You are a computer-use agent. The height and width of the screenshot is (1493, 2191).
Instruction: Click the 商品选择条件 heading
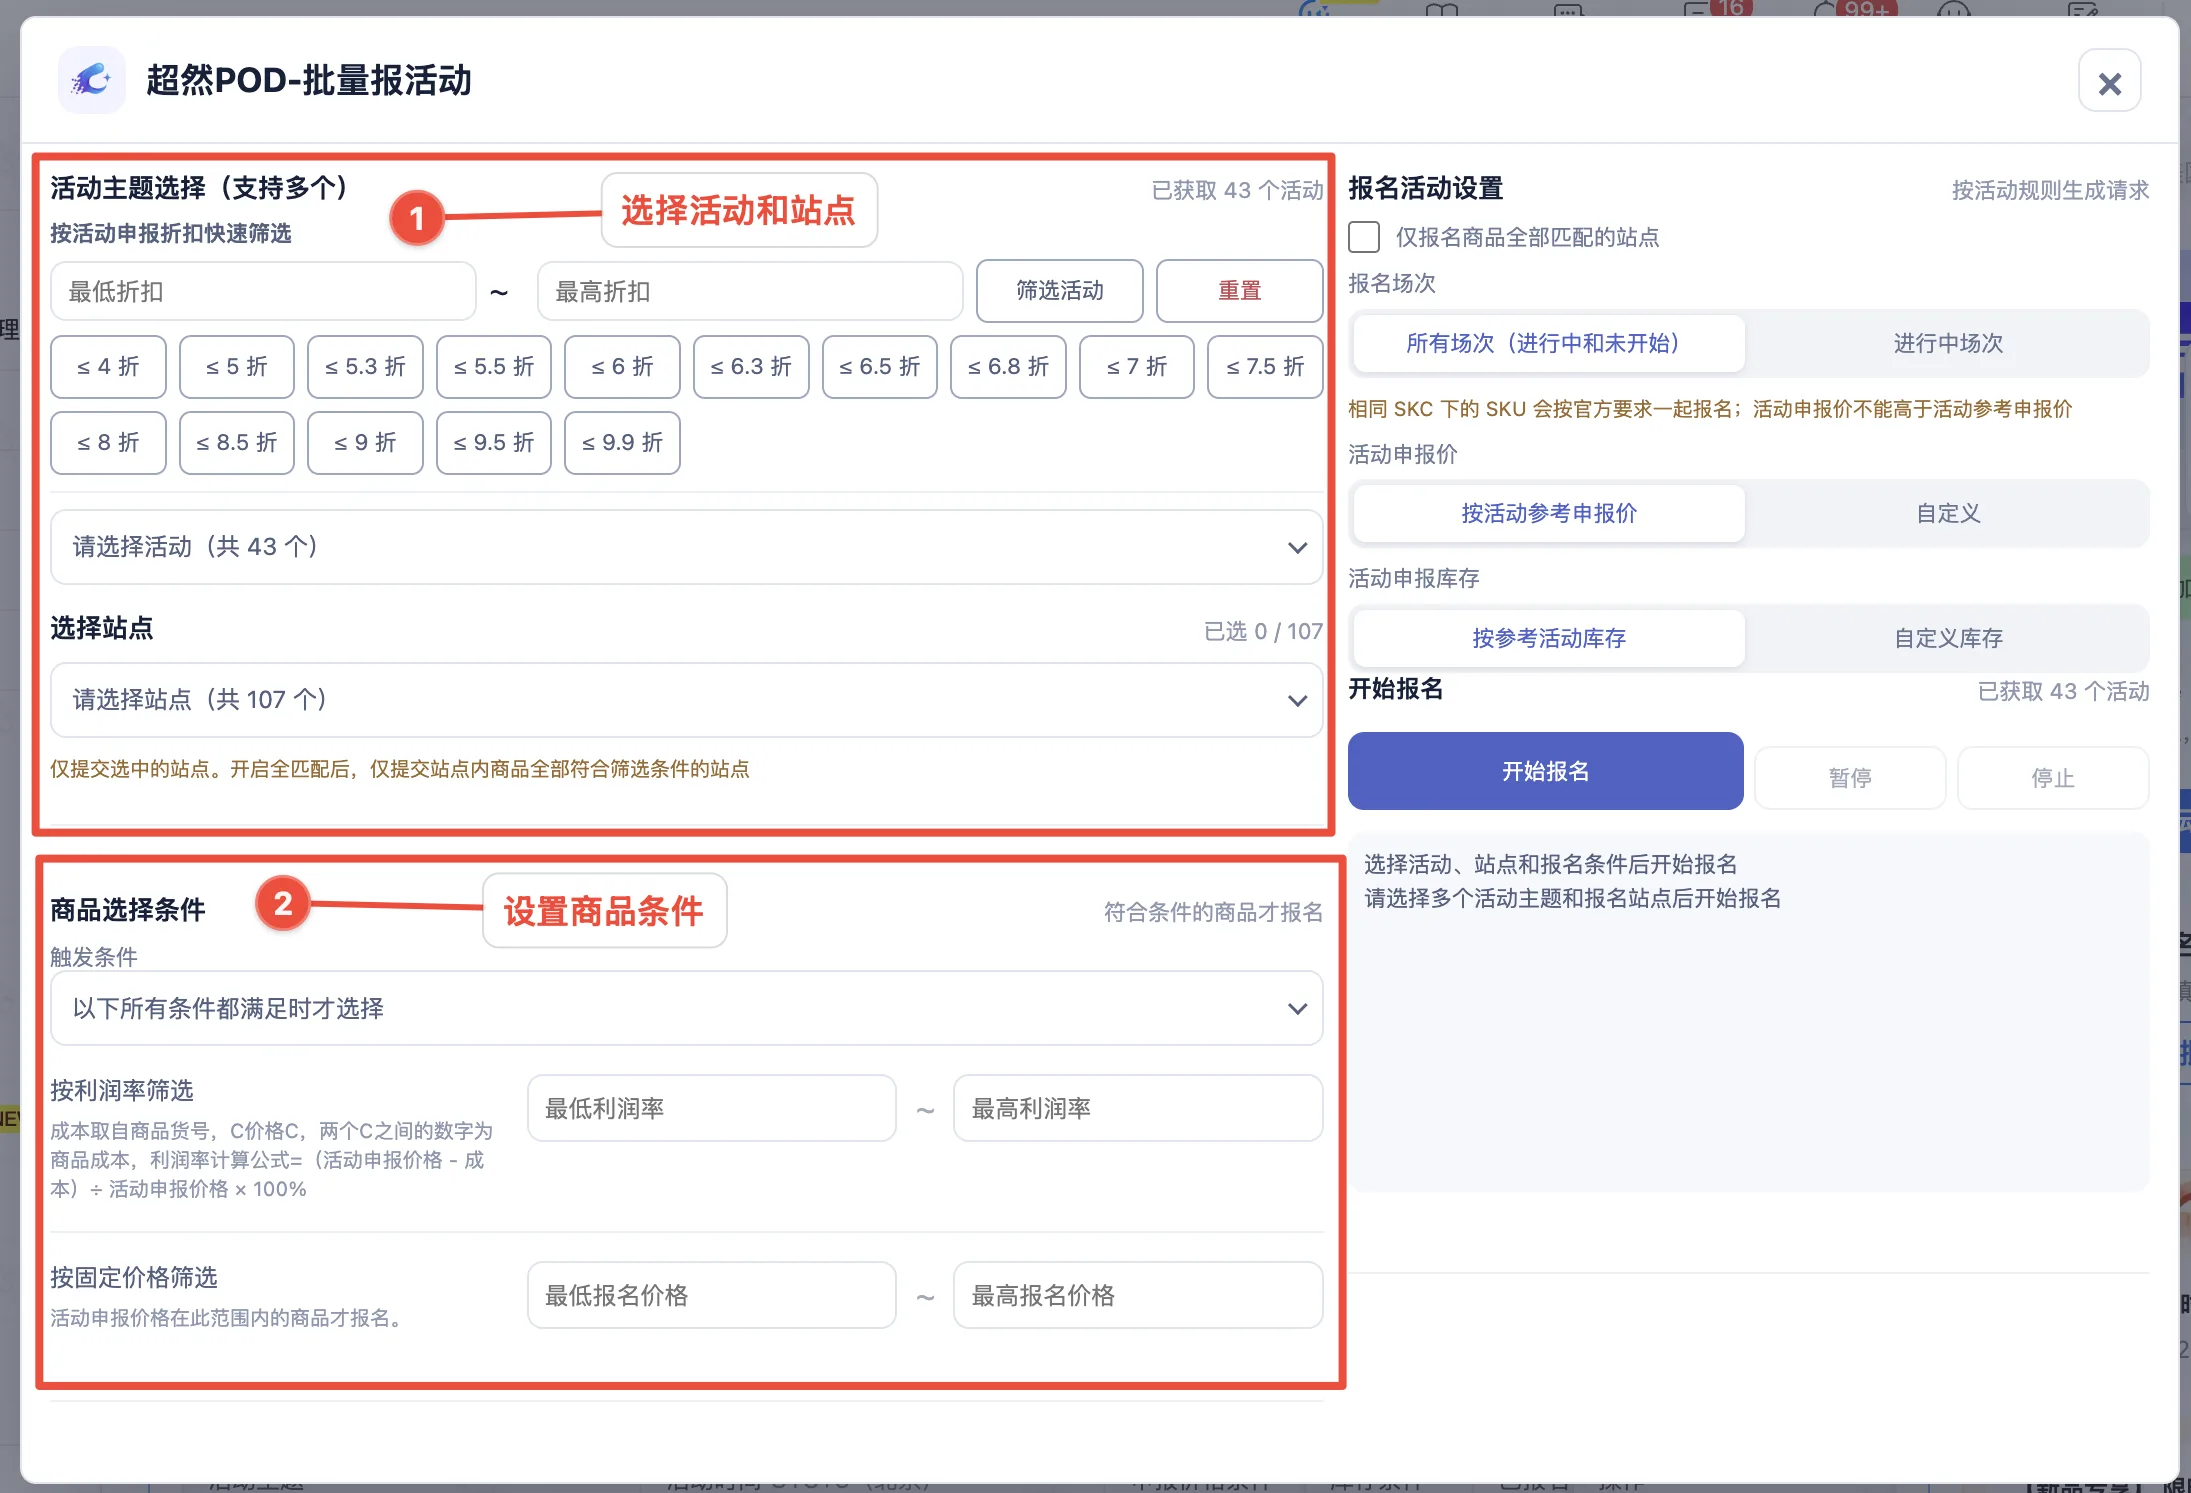coord(128,910)
